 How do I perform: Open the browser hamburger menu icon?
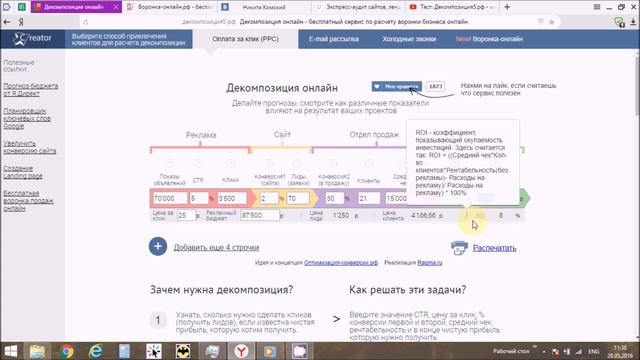click(597, 7)
